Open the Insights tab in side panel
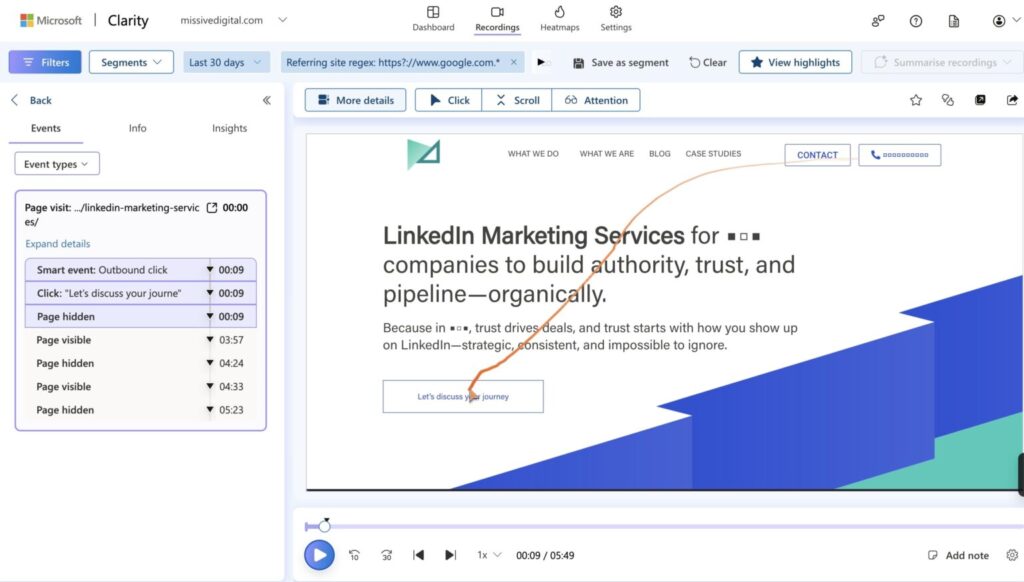 229,128
